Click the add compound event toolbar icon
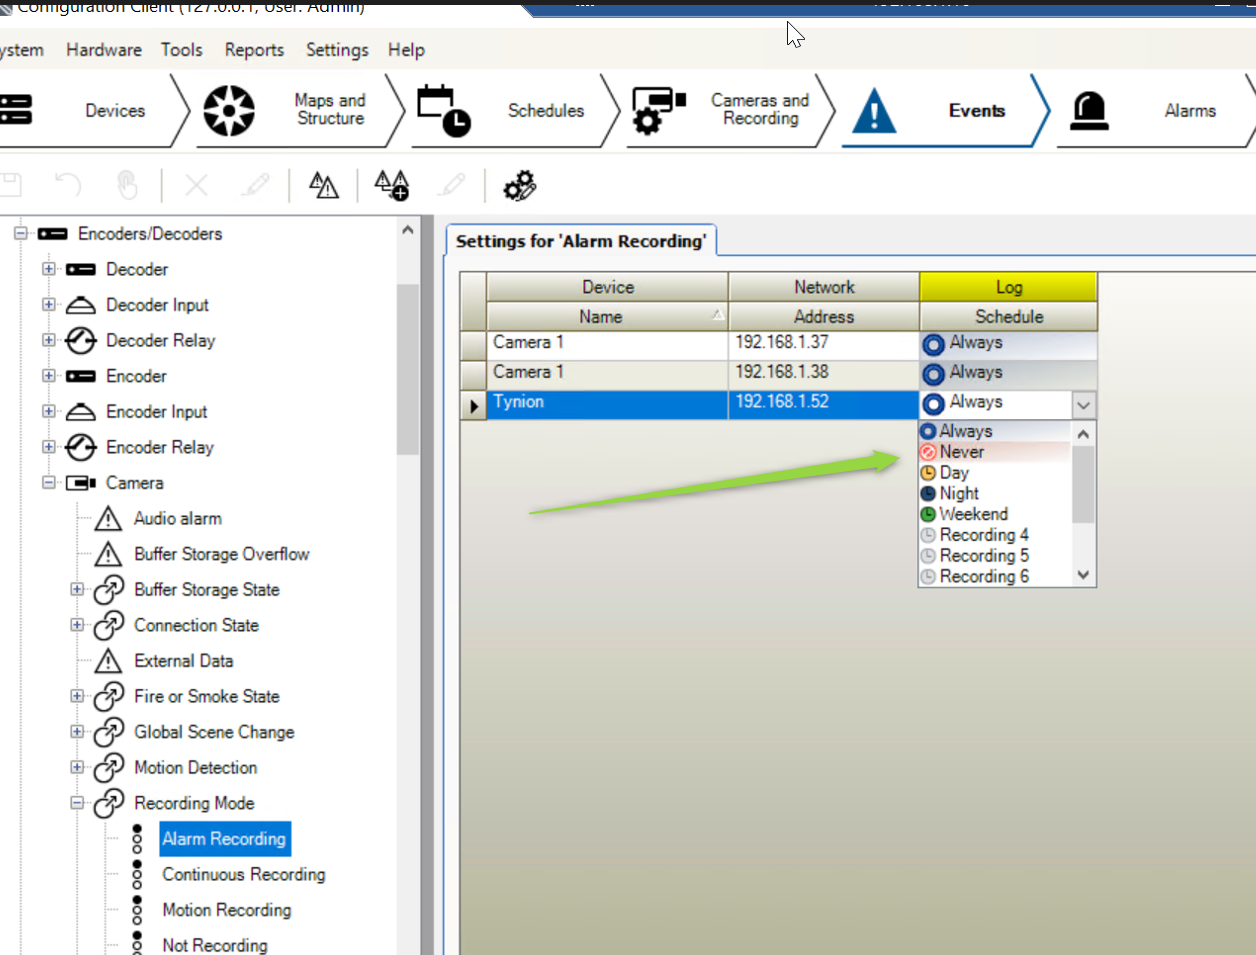 click(x=391, y=185)
